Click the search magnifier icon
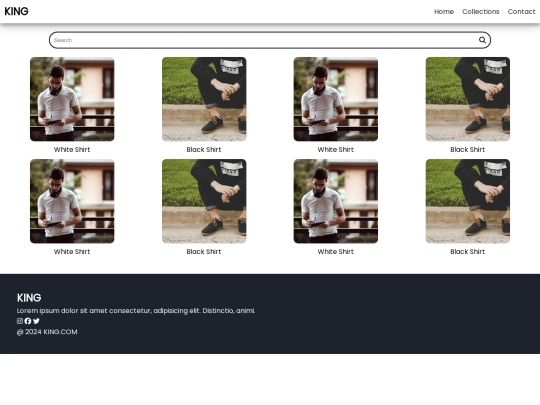This screenshot has height=405, width=540. click(482, 40)
